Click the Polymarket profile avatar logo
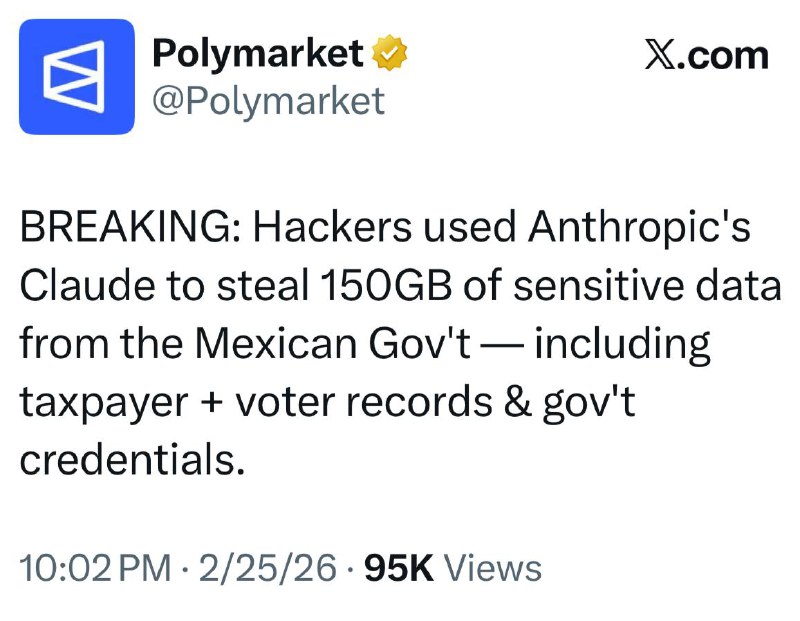 (76, 76)
